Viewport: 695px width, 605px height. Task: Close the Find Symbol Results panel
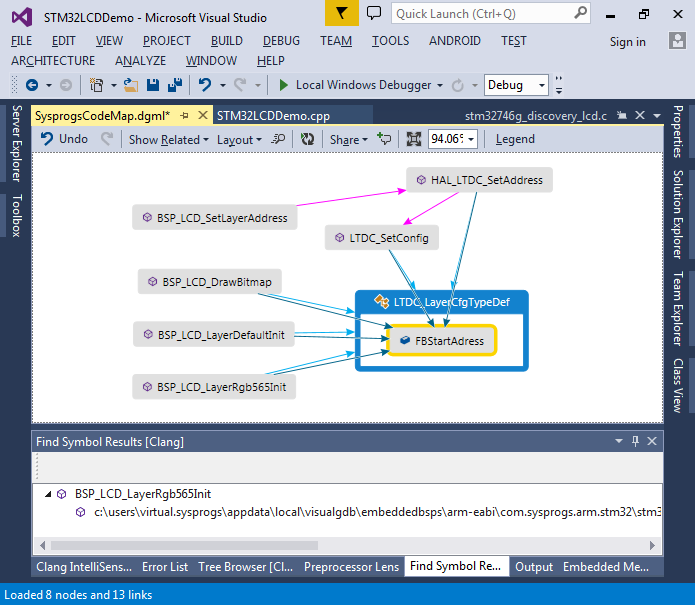pyautogui.click(x=652, y=441)
